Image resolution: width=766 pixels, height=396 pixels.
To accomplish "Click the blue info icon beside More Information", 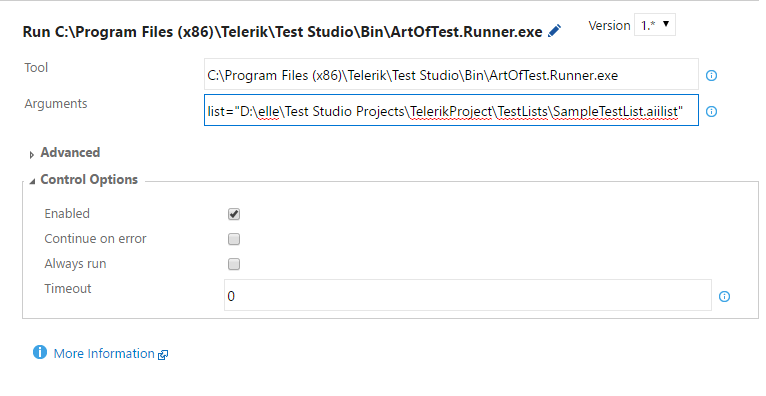I will (40, 352).
